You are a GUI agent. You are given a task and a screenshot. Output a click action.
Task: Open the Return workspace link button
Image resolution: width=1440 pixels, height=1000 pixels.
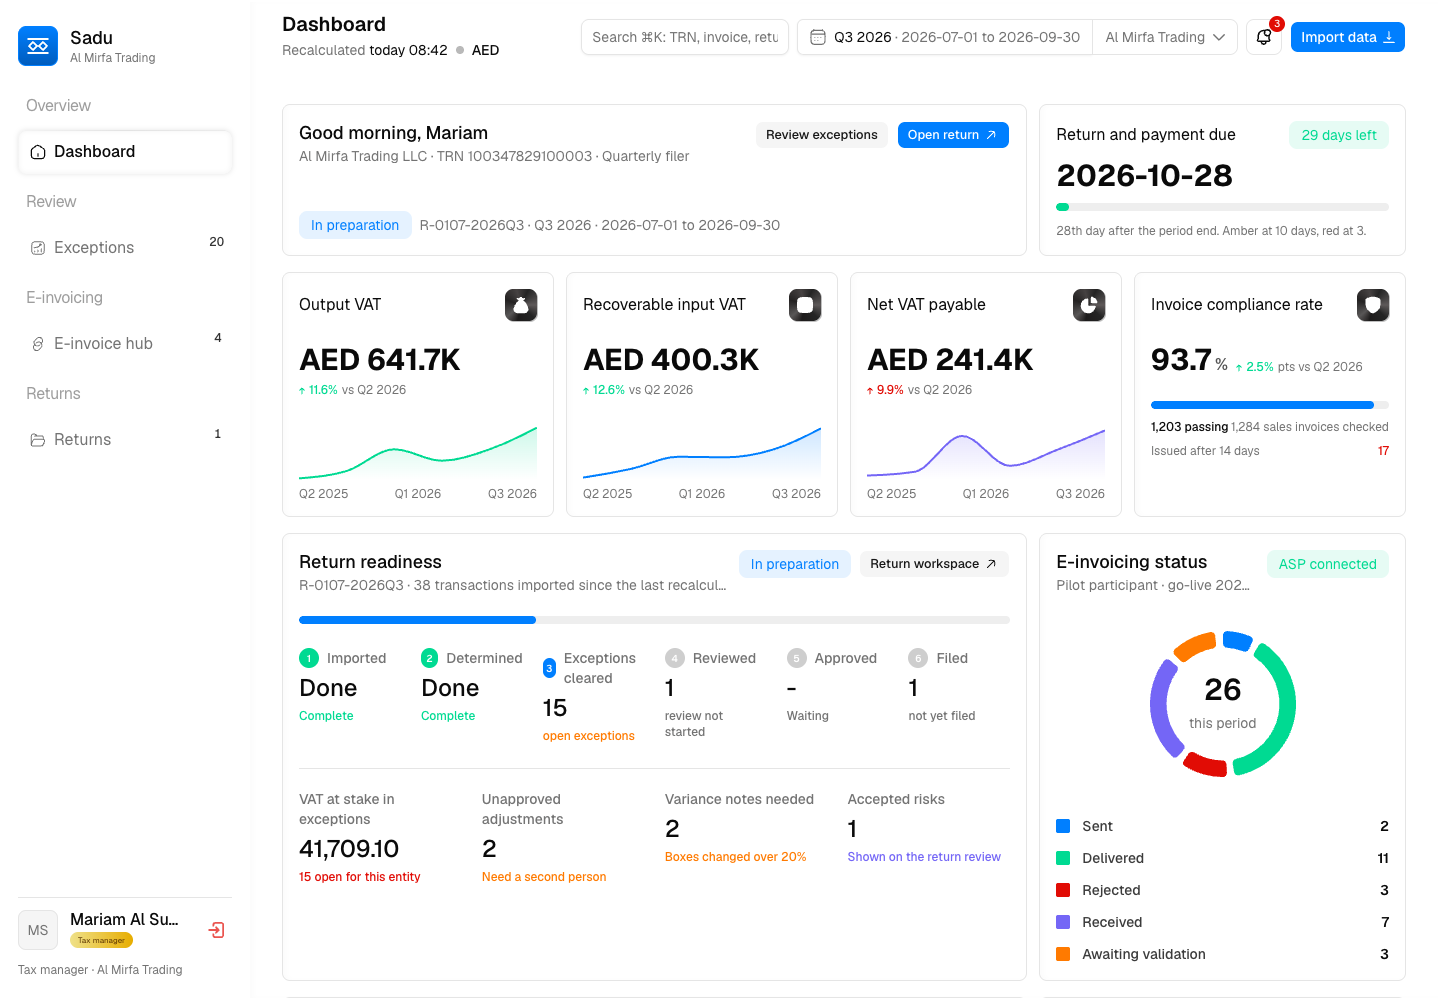(934, 564)
